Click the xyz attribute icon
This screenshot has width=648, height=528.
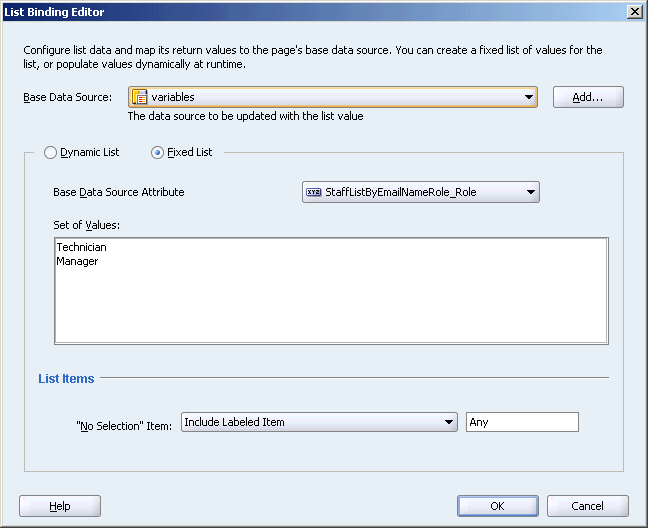coord(313,192)
